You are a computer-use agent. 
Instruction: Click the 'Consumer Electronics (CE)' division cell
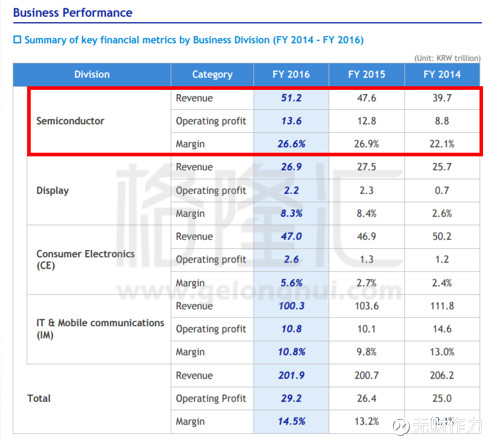[85, 260]
